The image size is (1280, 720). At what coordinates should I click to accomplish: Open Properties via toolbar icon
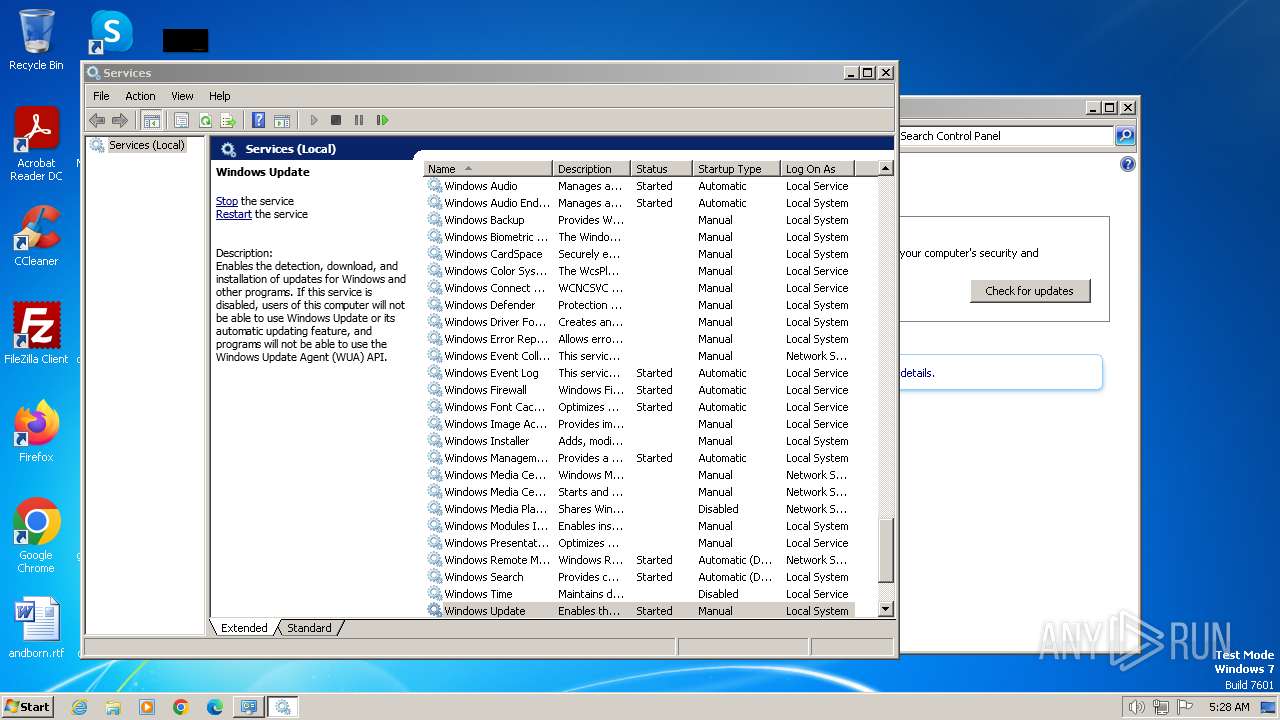point(181,120)
